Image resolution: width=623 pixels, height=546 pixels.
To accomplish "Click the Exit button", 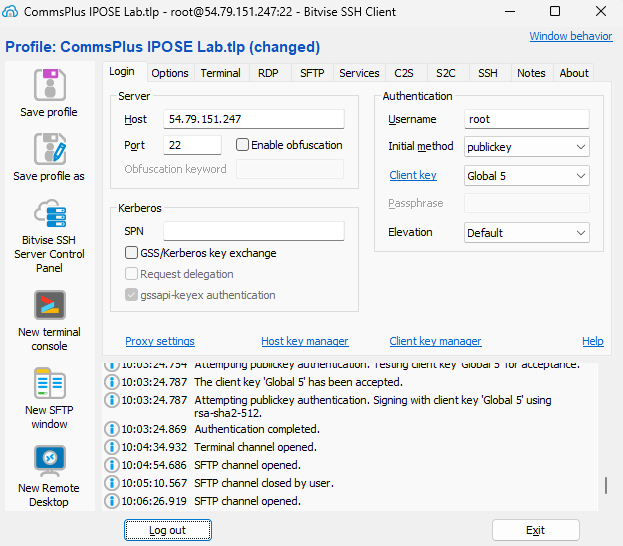I will (x=536, y=530).
